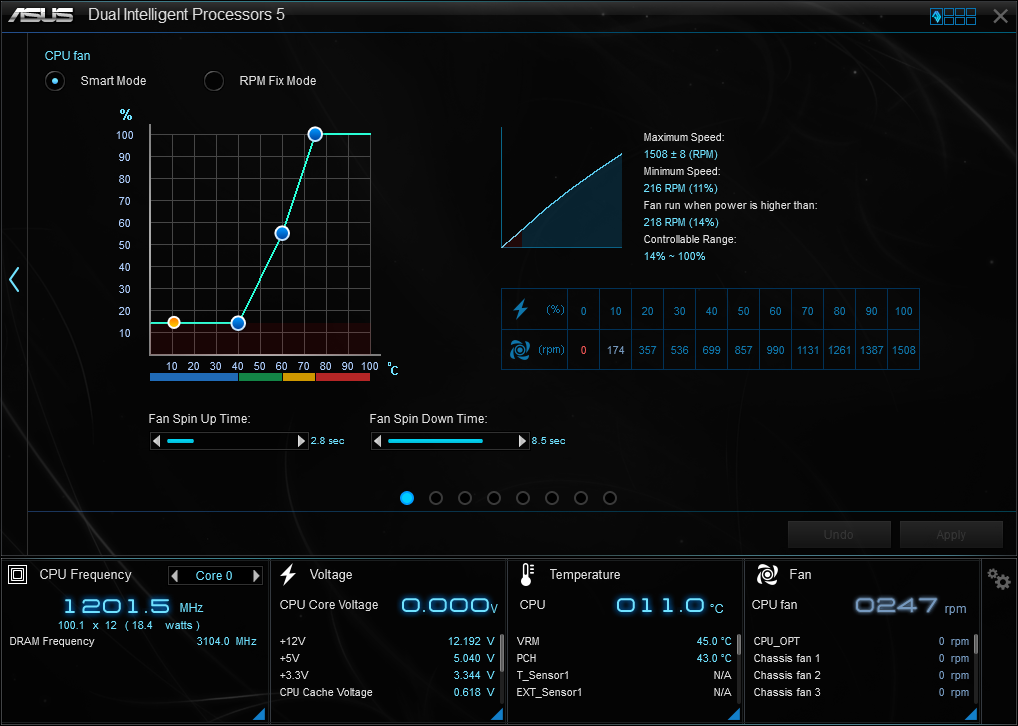This screenshot has width=1018, height=726.
Task: Click the "1508 ± 8 (RPM)" maximum speed value
Action: coord(680,155)
